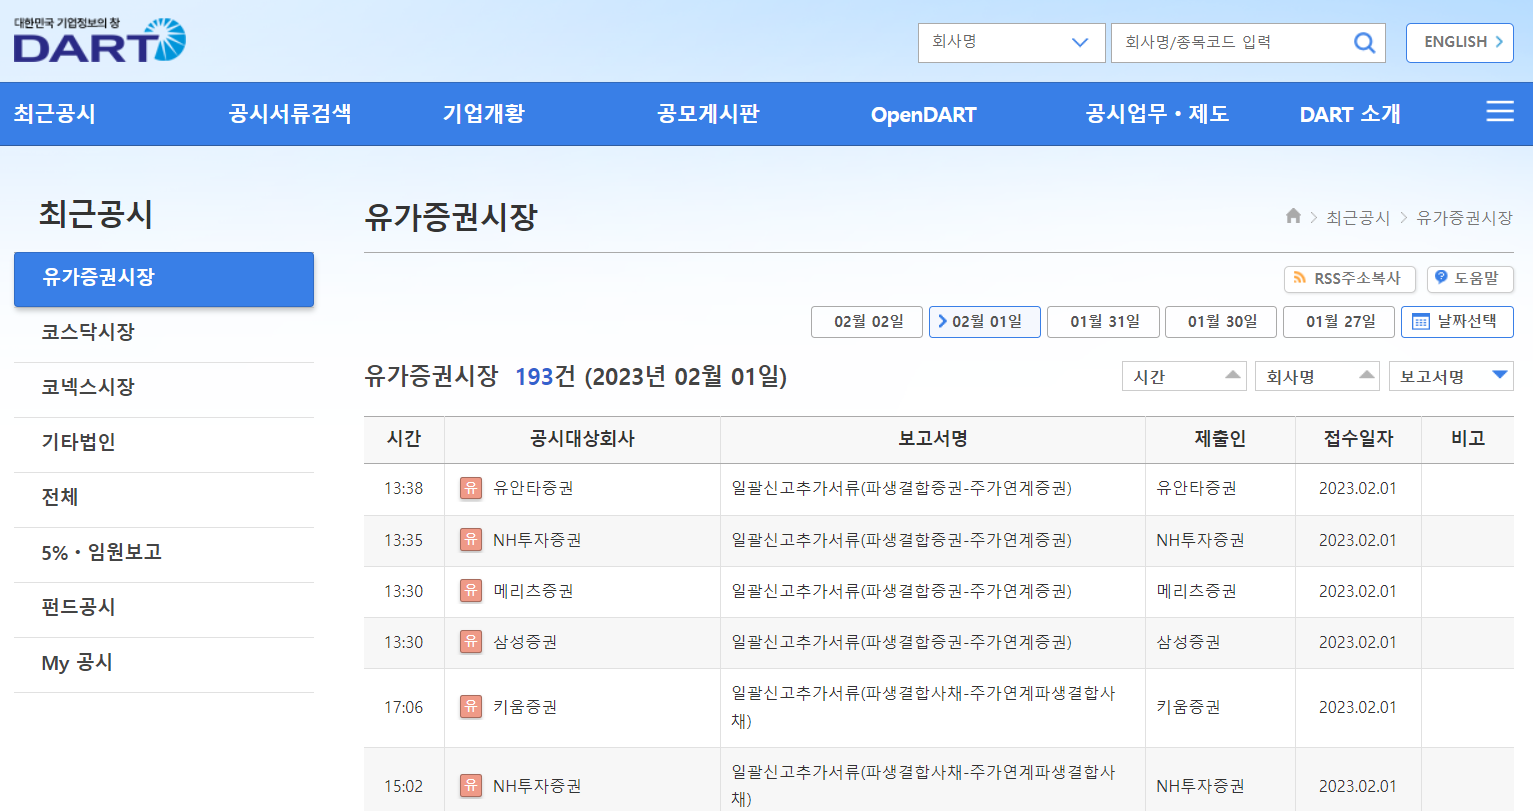Select 펀드공시 in the sidebar
1533x811 pixels.
point(164,609)
